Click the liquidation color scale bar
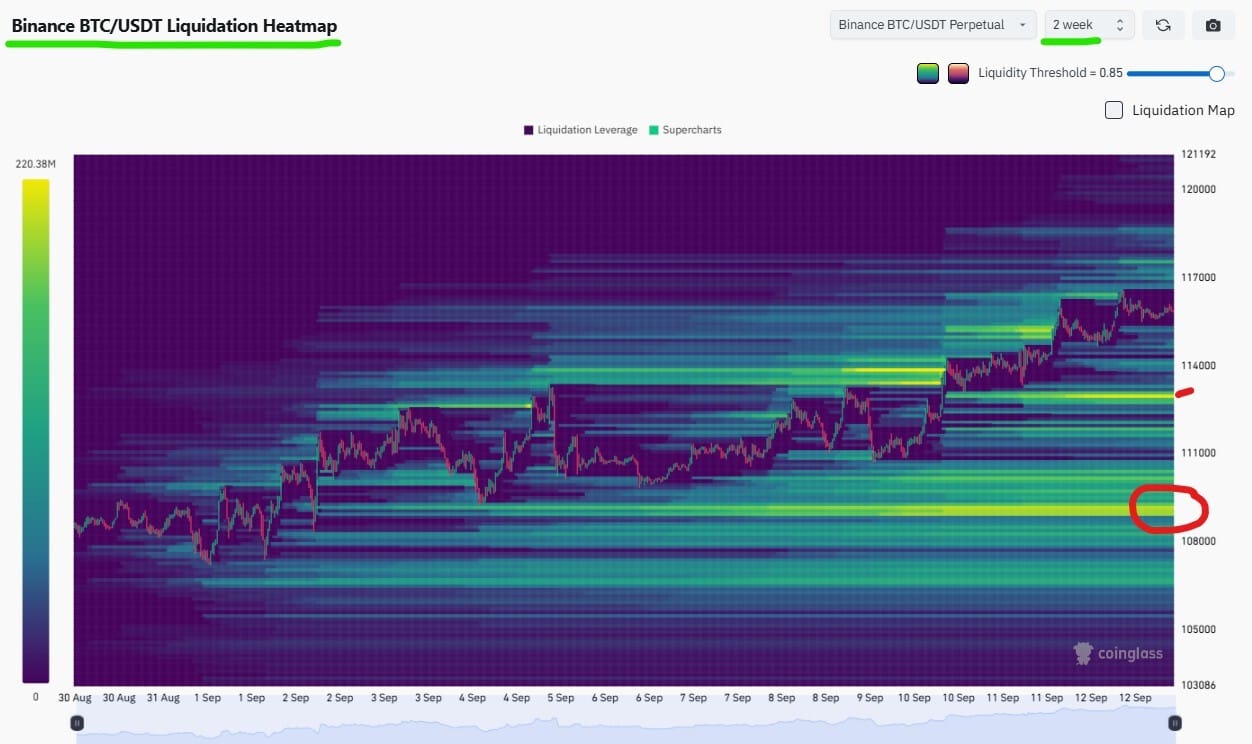1252x744 pixels. (x=36, y=431)
